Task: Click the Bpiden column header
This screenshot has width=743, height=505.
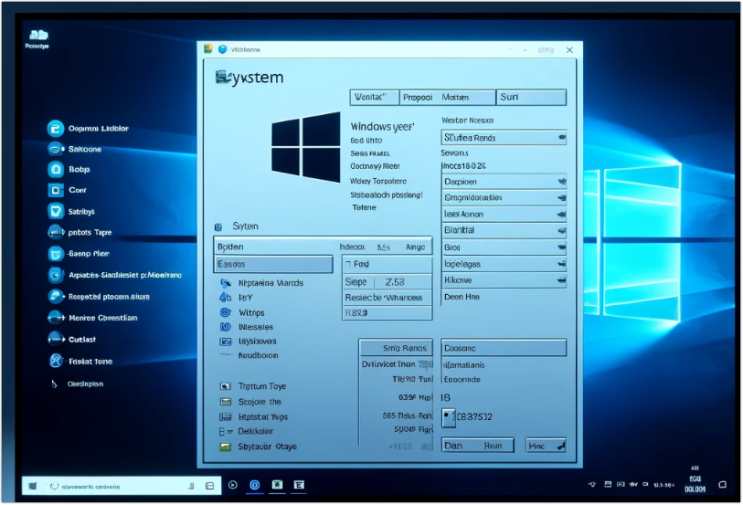Action: click(x=230, y=247)
